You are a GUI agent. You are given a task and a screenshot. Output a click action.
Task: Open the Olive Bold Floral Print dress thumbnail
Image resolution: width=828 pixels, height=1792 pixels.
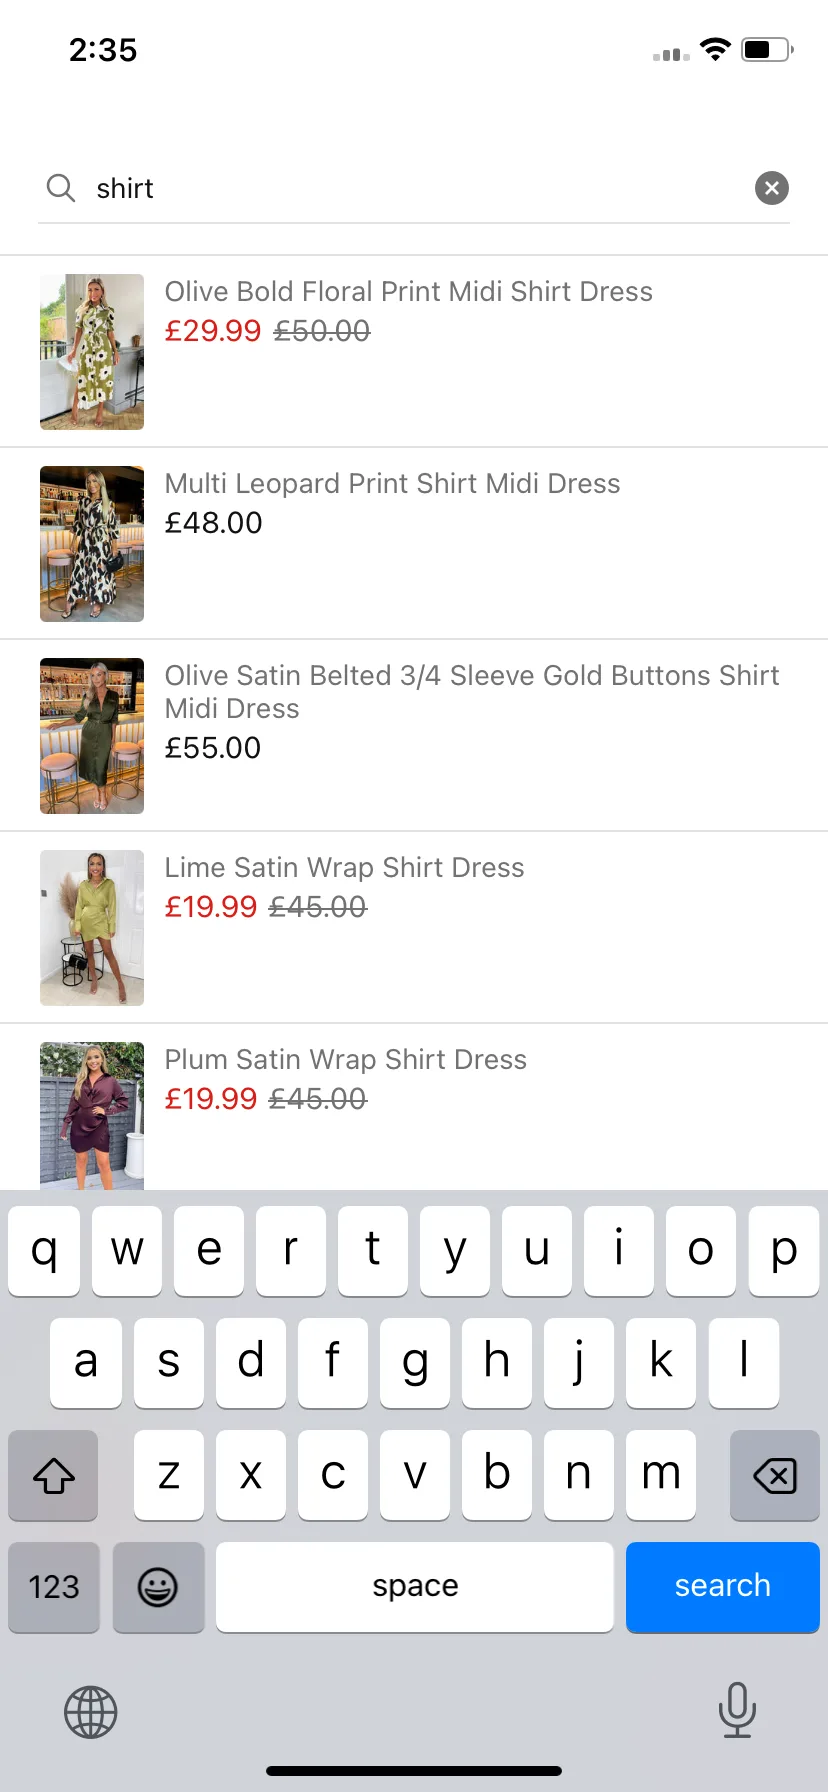[x=92, y=352]
